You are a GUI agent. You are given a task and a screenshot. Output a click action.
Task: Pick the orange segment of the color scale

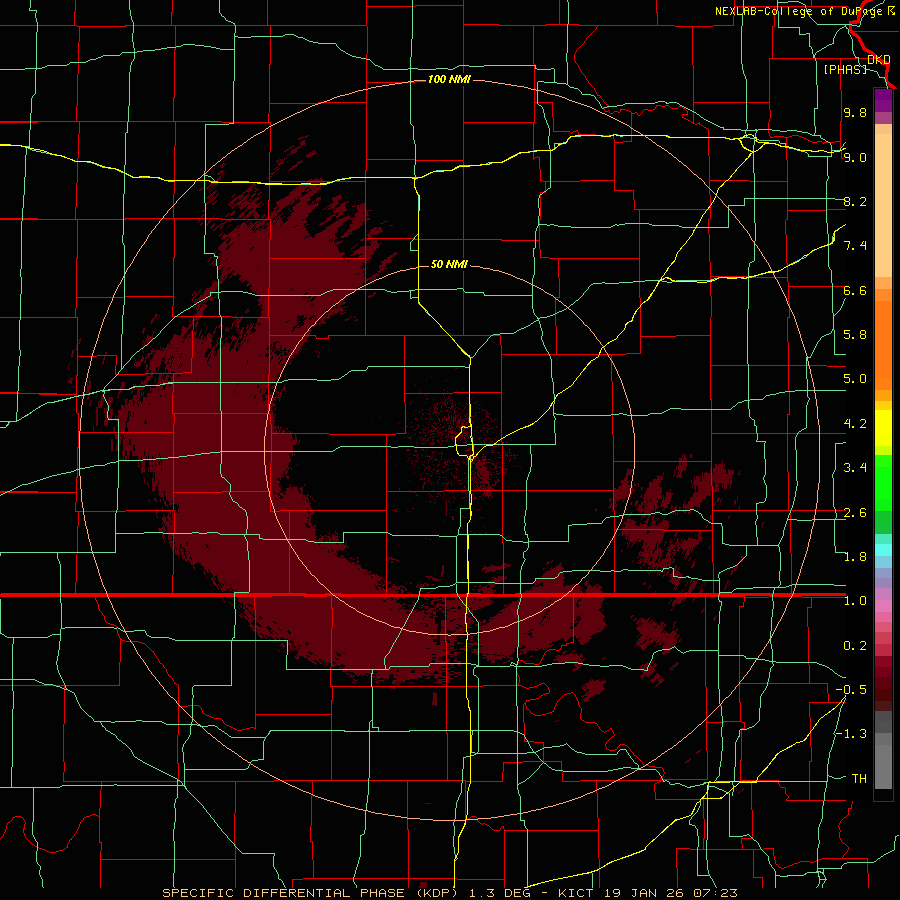(883, 346)
